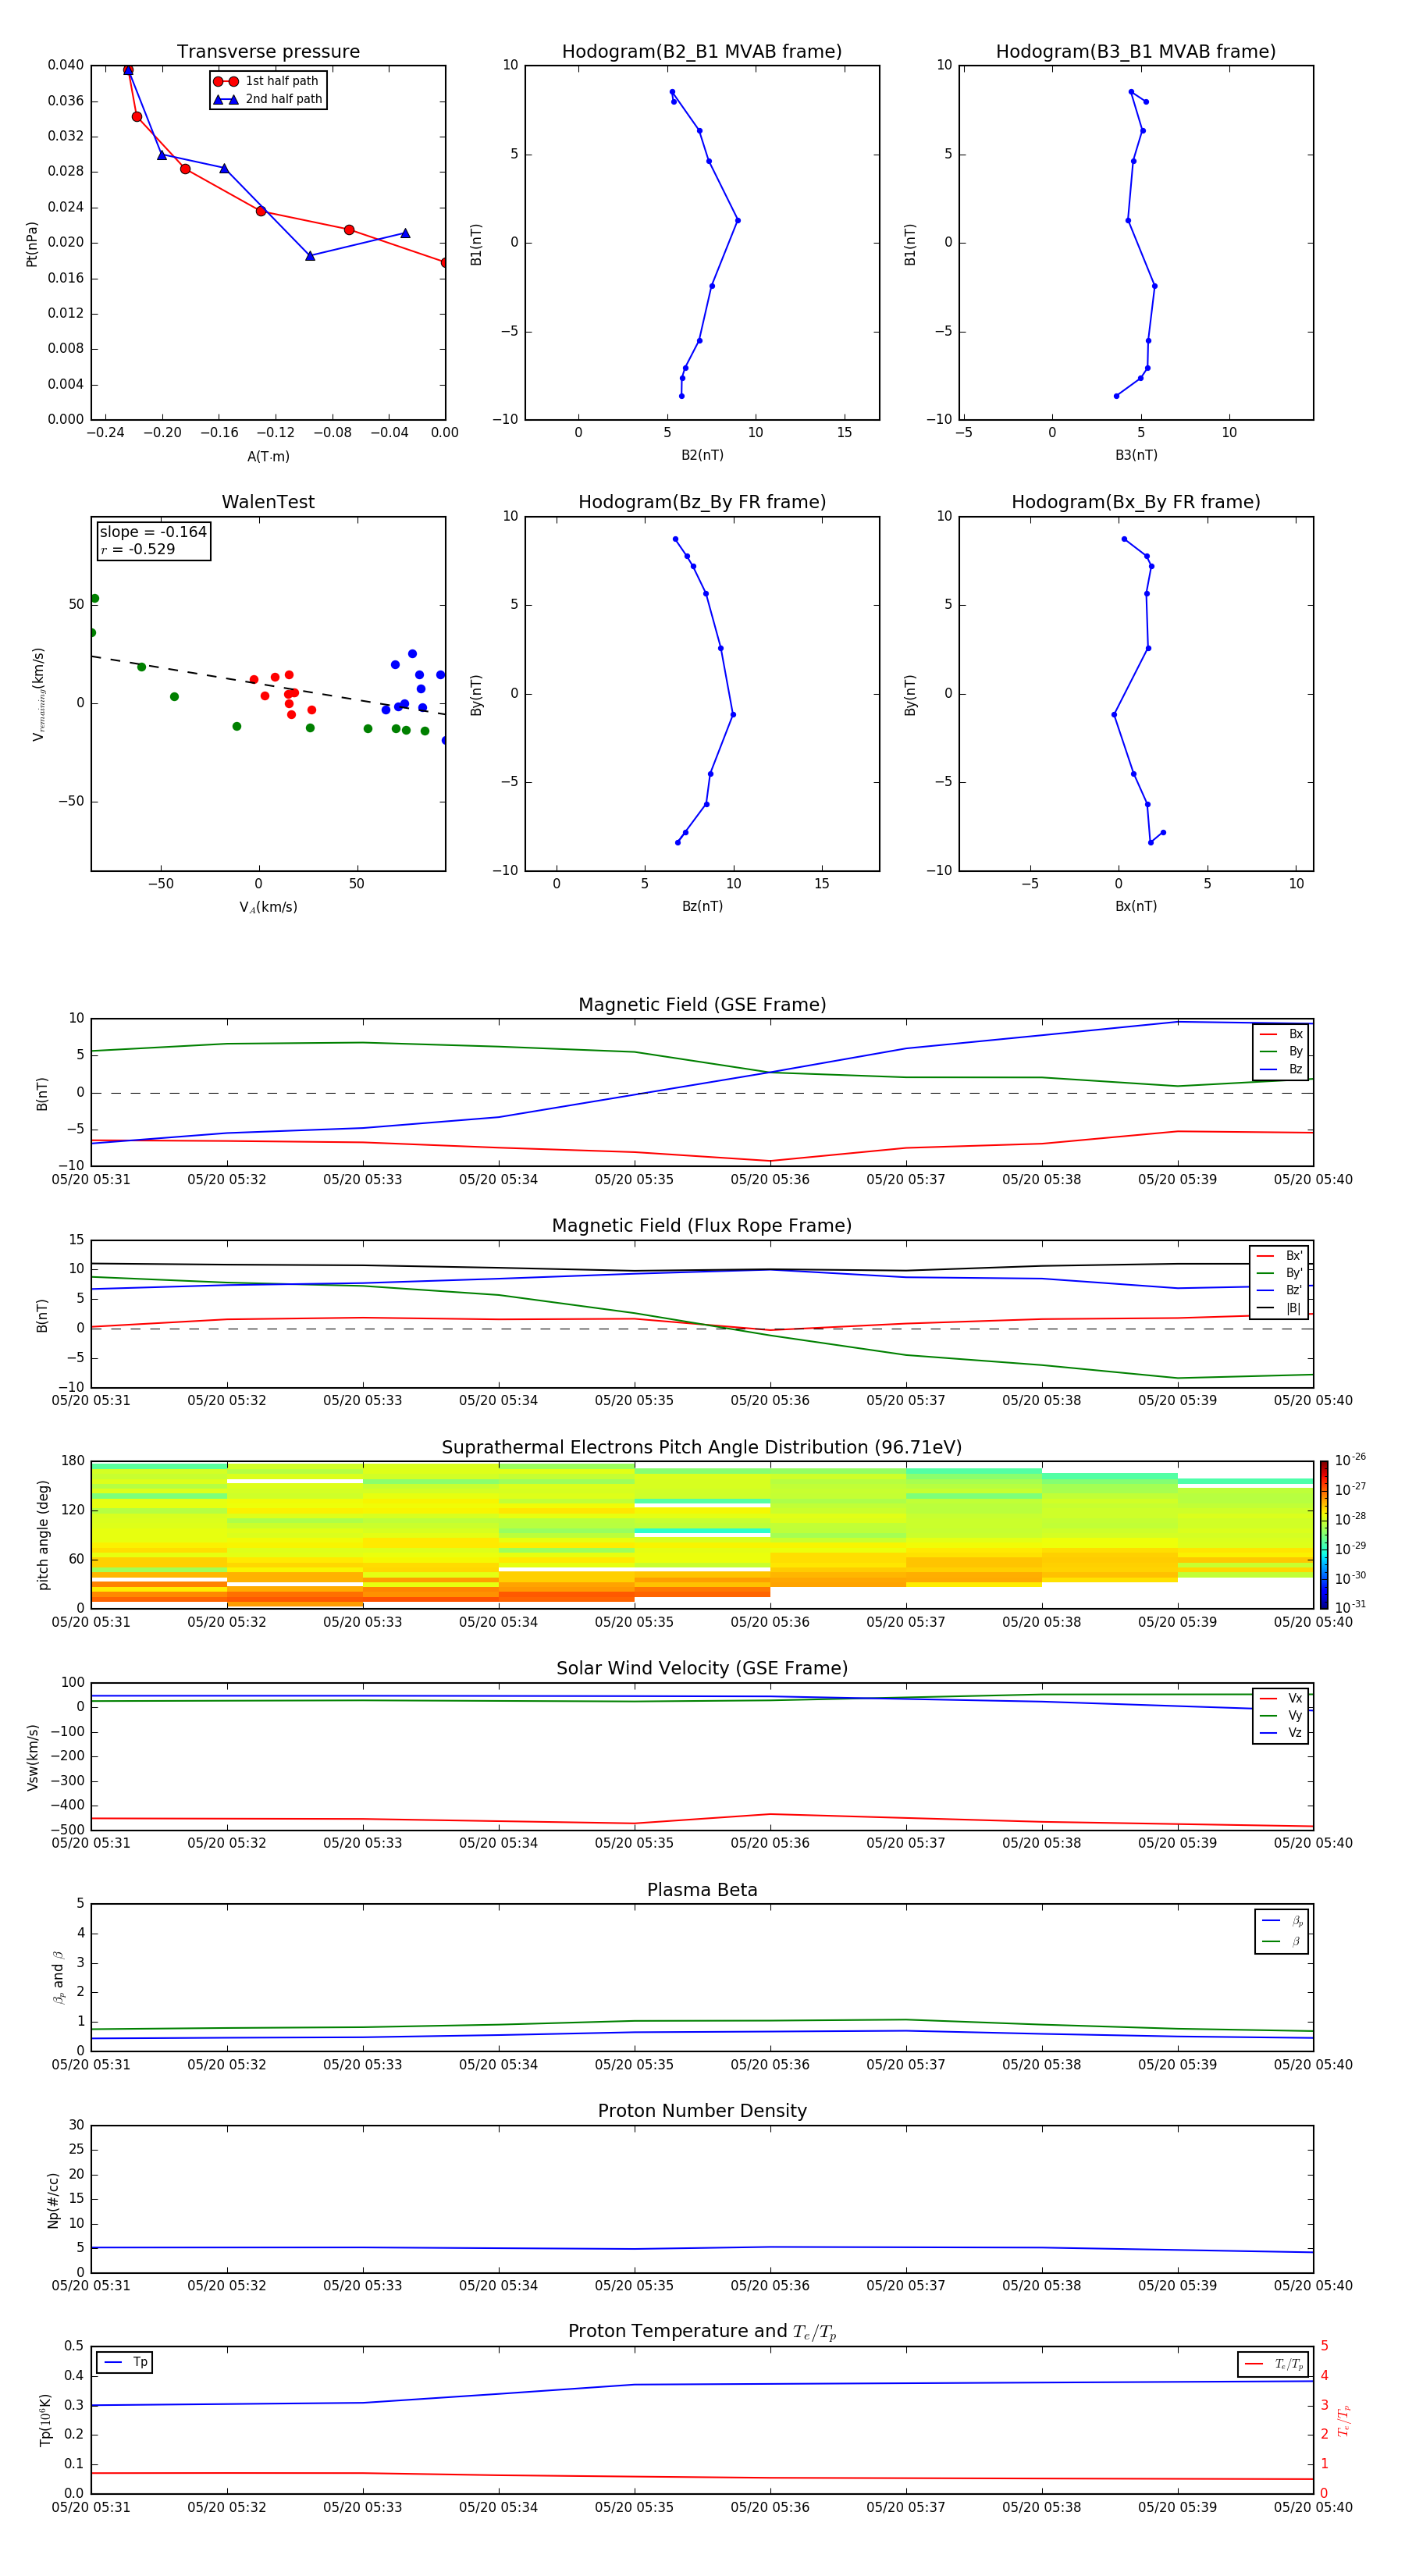
Task: Click the 'pitch angle (deg)' axis label
Action: pos(43,1535)
